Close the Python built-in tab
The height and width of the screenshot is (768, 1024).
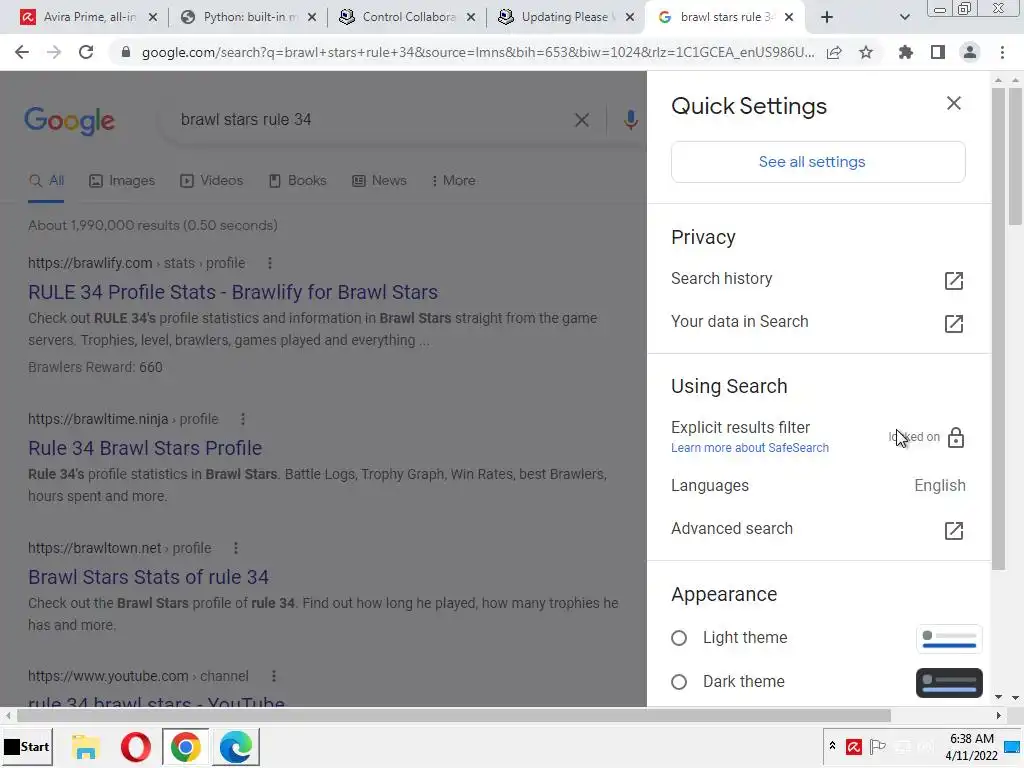point(312,18)
